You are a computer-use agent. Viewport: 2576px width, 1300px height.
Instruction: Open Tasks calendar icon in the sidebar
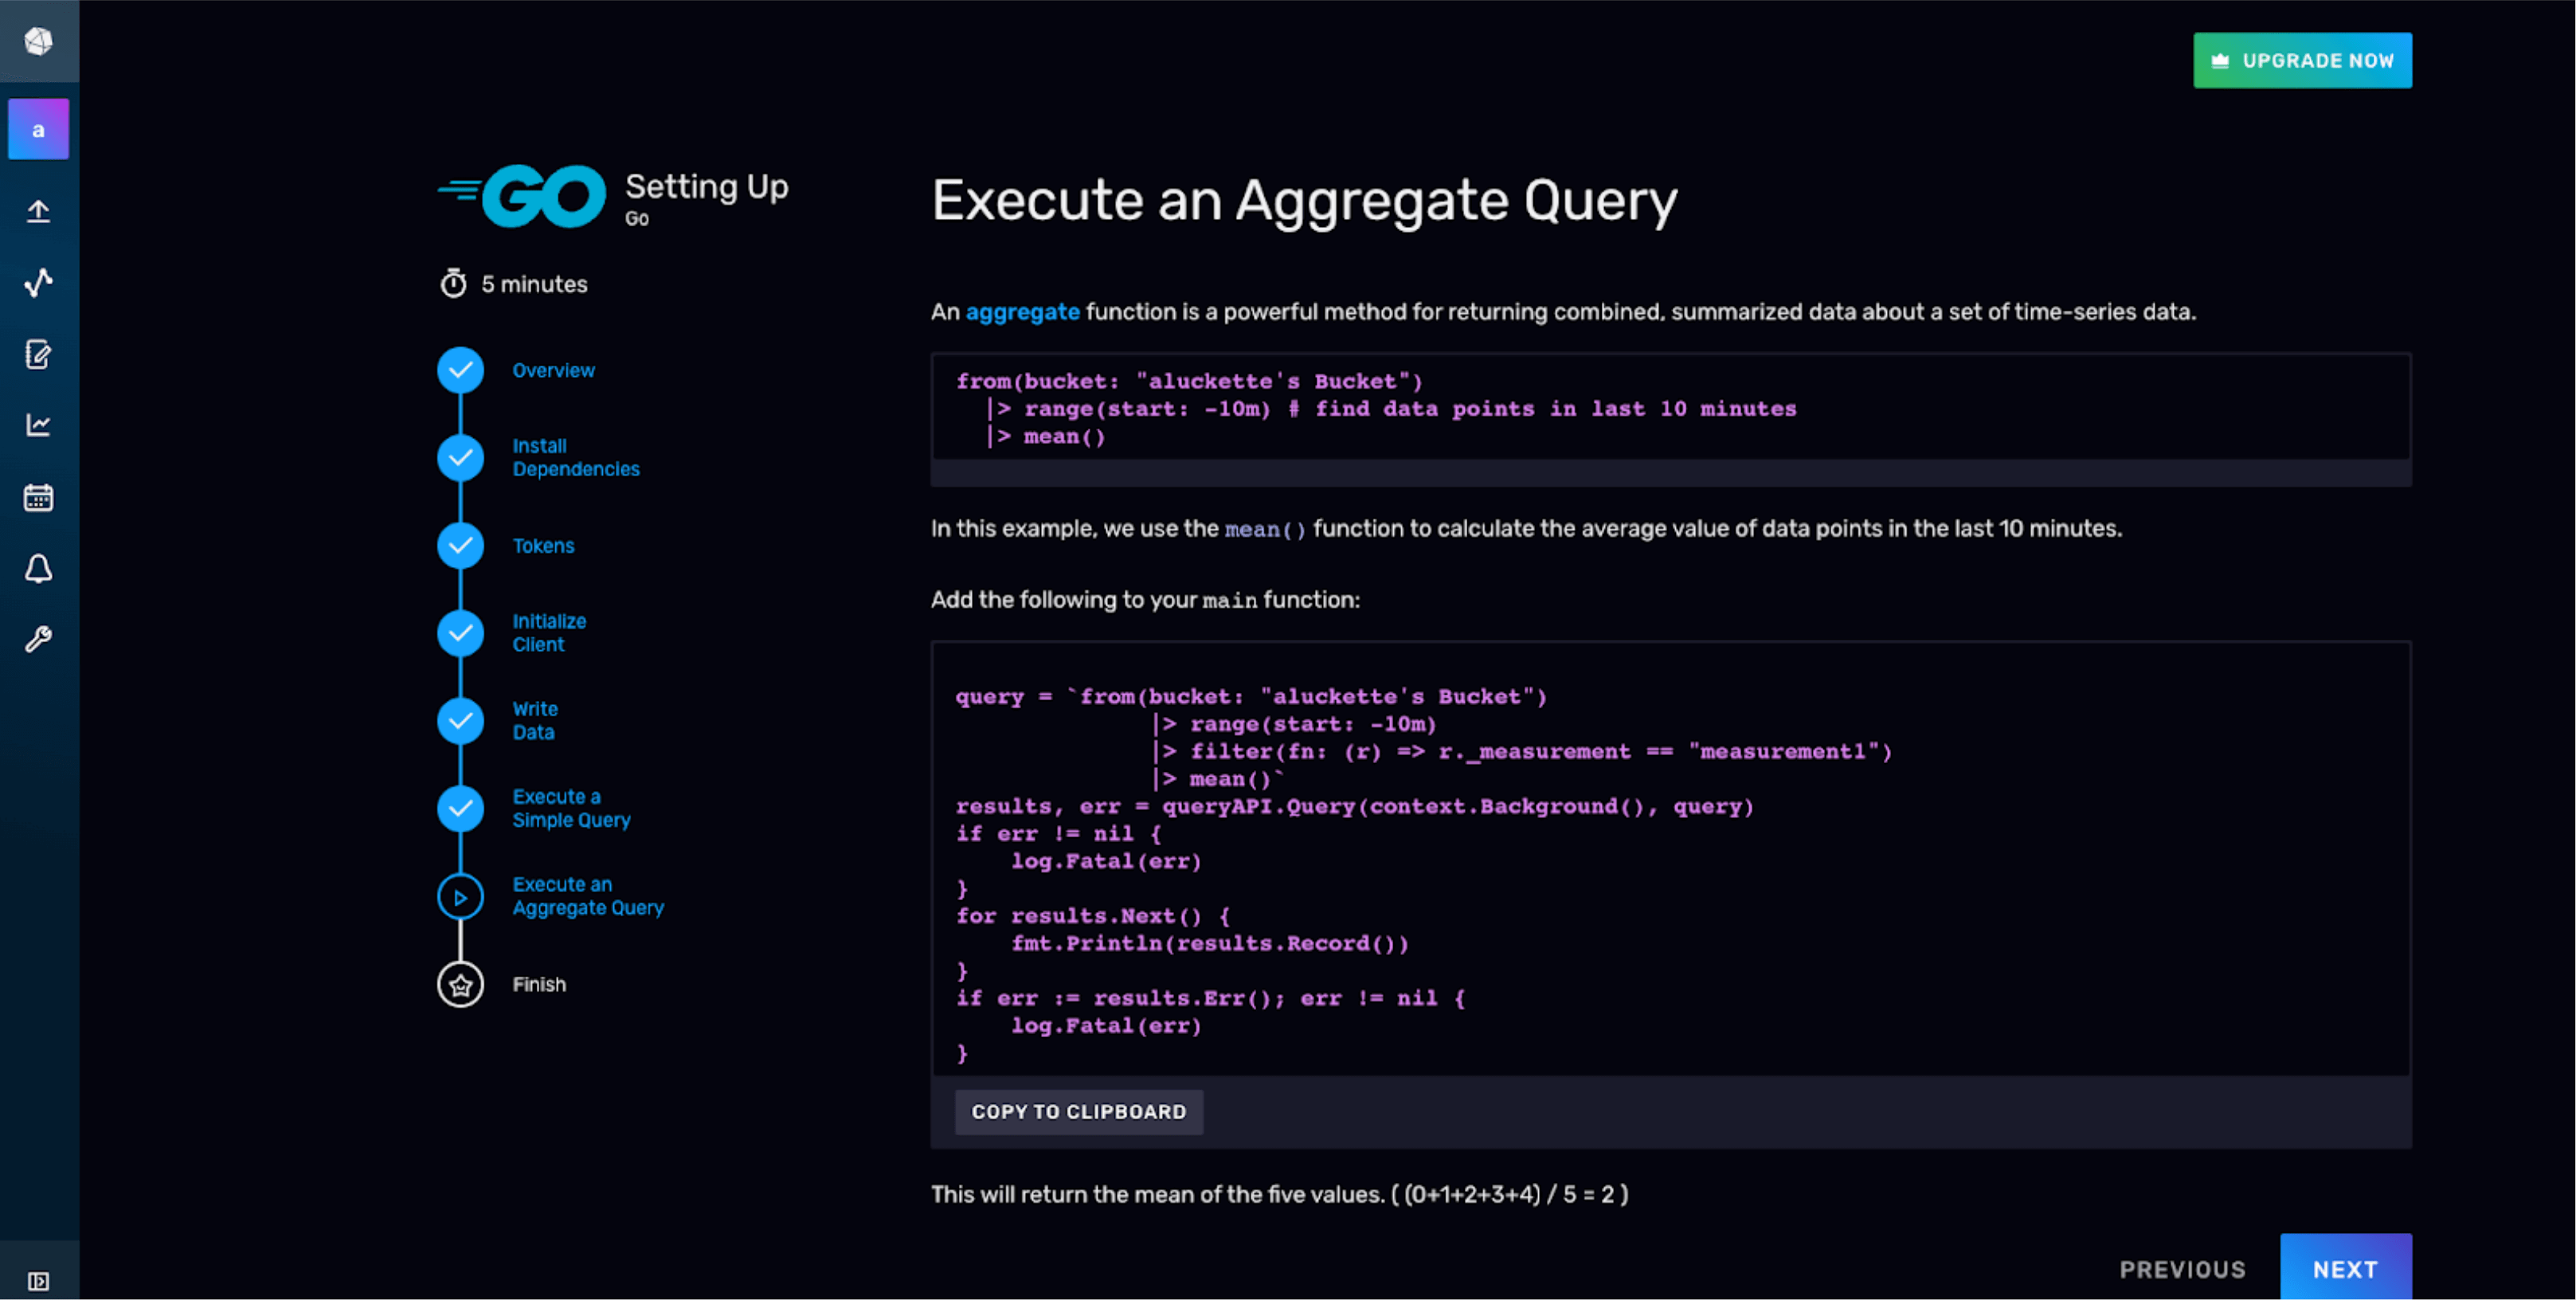coord(38,497)
